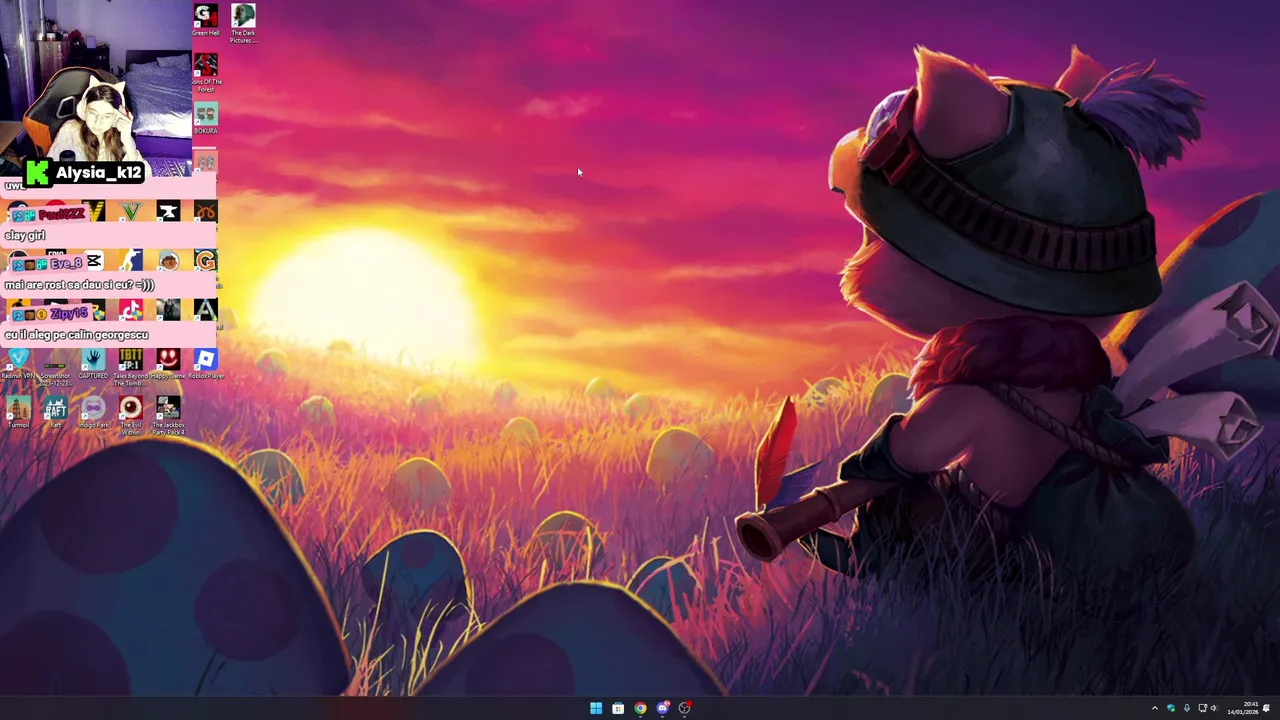1280x720 pixels.
Task: Click the chat username Eve_8
Action: 66,263
